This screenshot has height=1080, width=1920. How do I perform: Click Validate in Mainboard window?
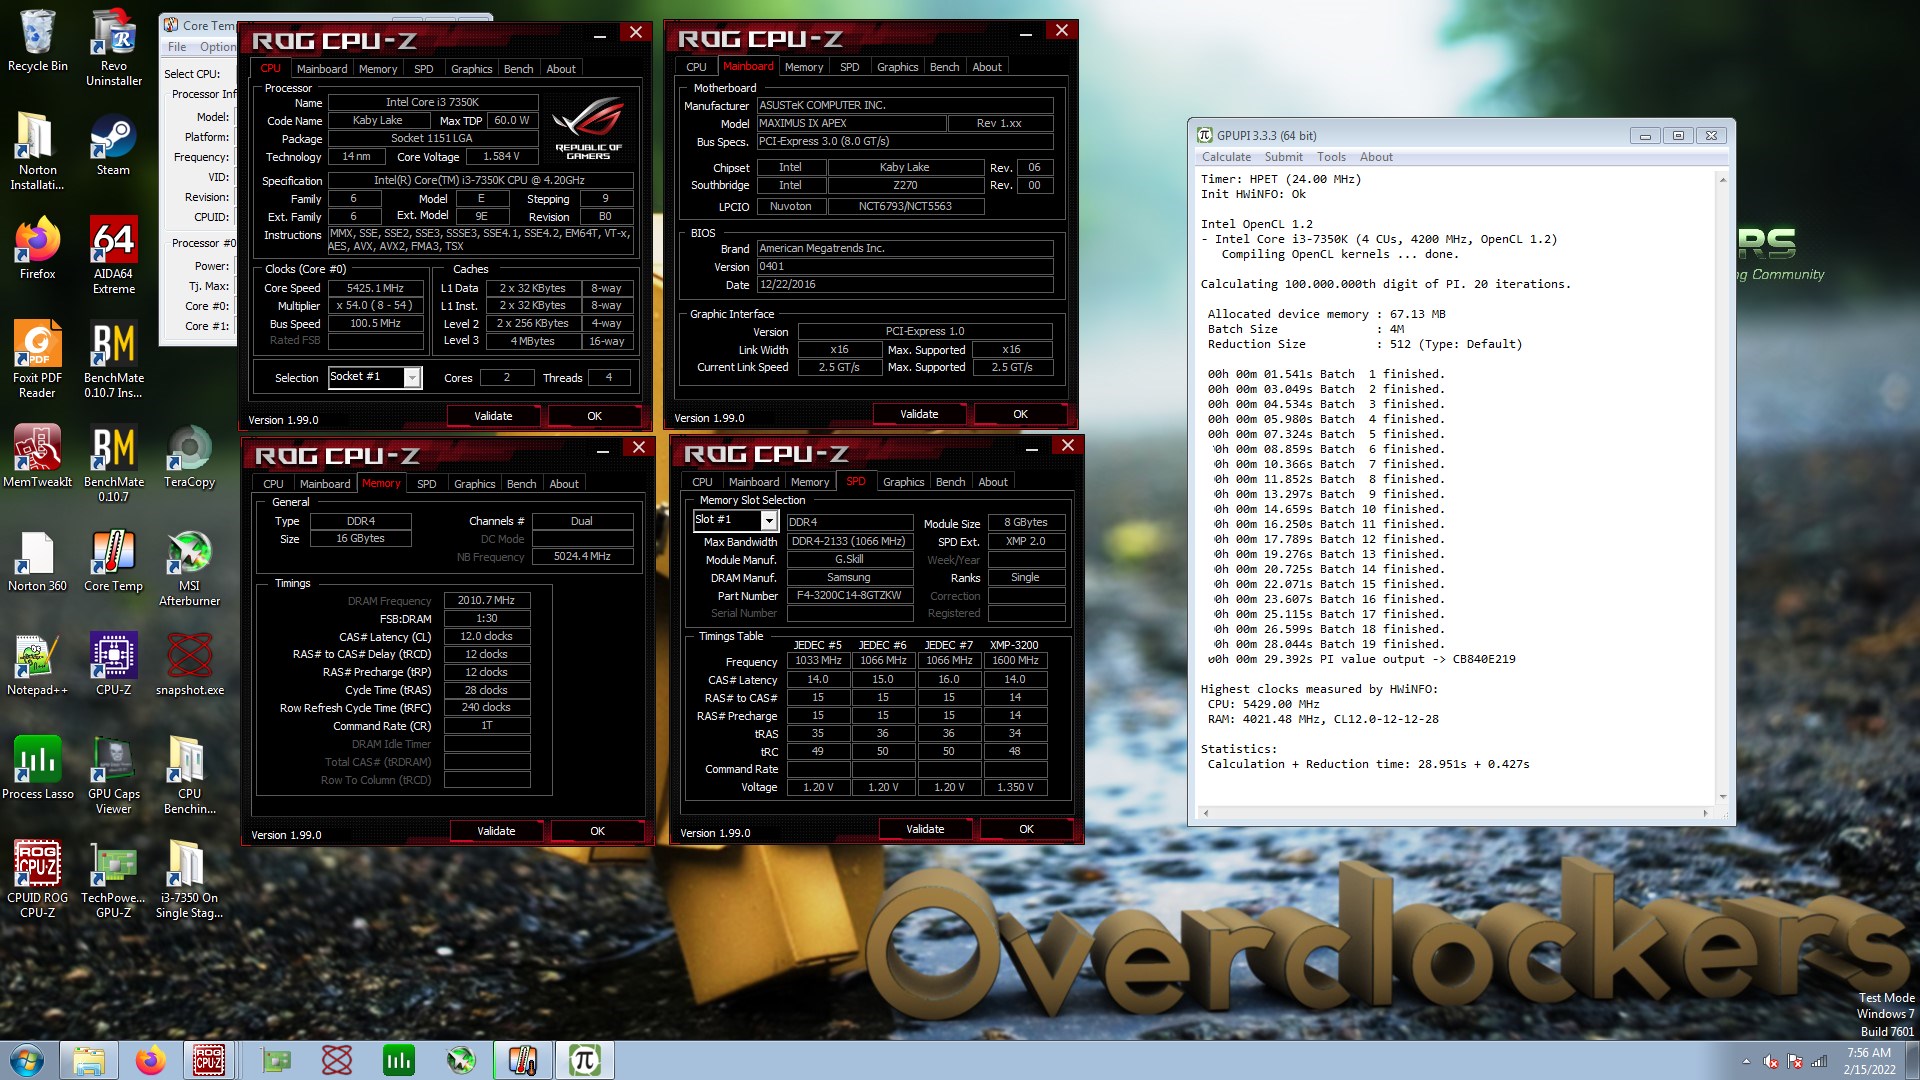tap(919, 414)
